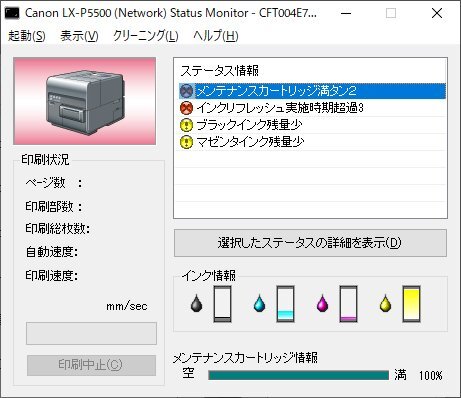Open the クリーニング(L) menu
The image size is (461, 398).
click(x=145, y=36)
